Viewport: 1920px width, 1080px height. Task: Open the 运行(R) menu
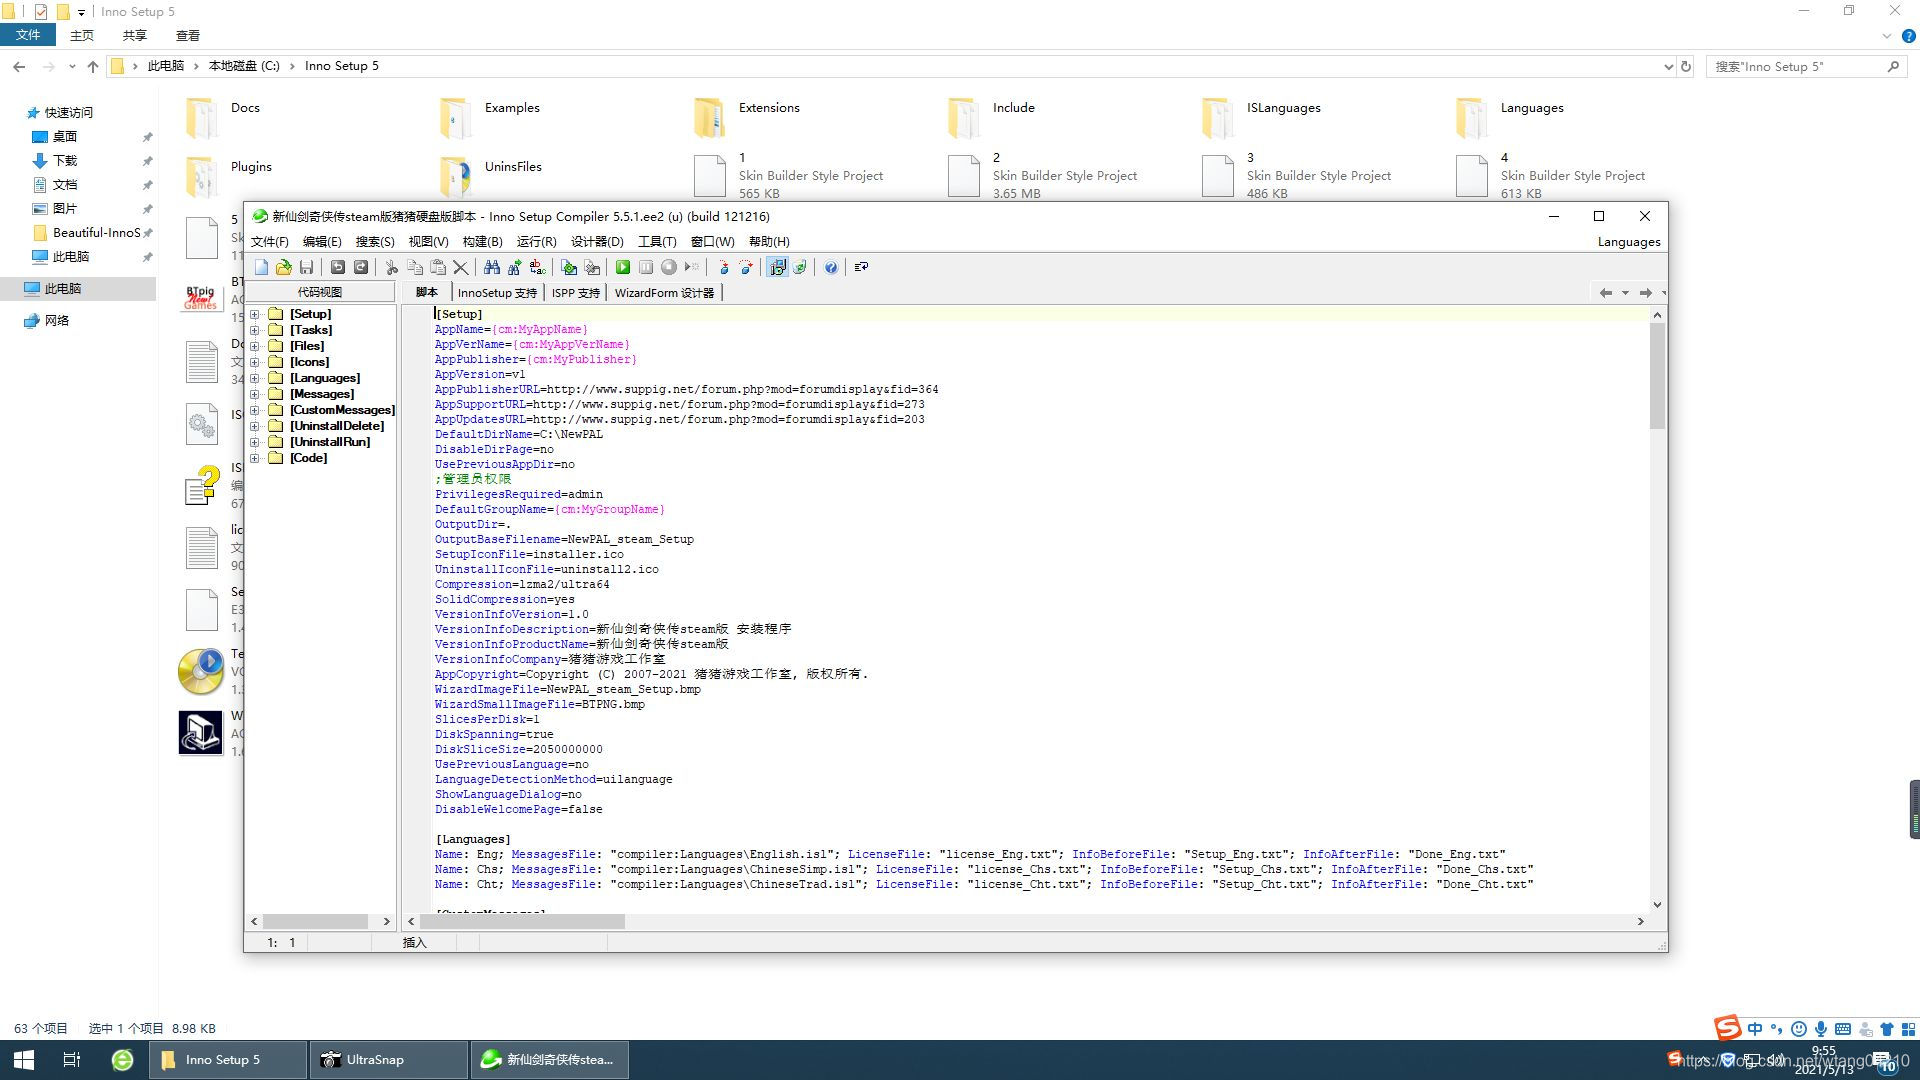tap(536, 242)
